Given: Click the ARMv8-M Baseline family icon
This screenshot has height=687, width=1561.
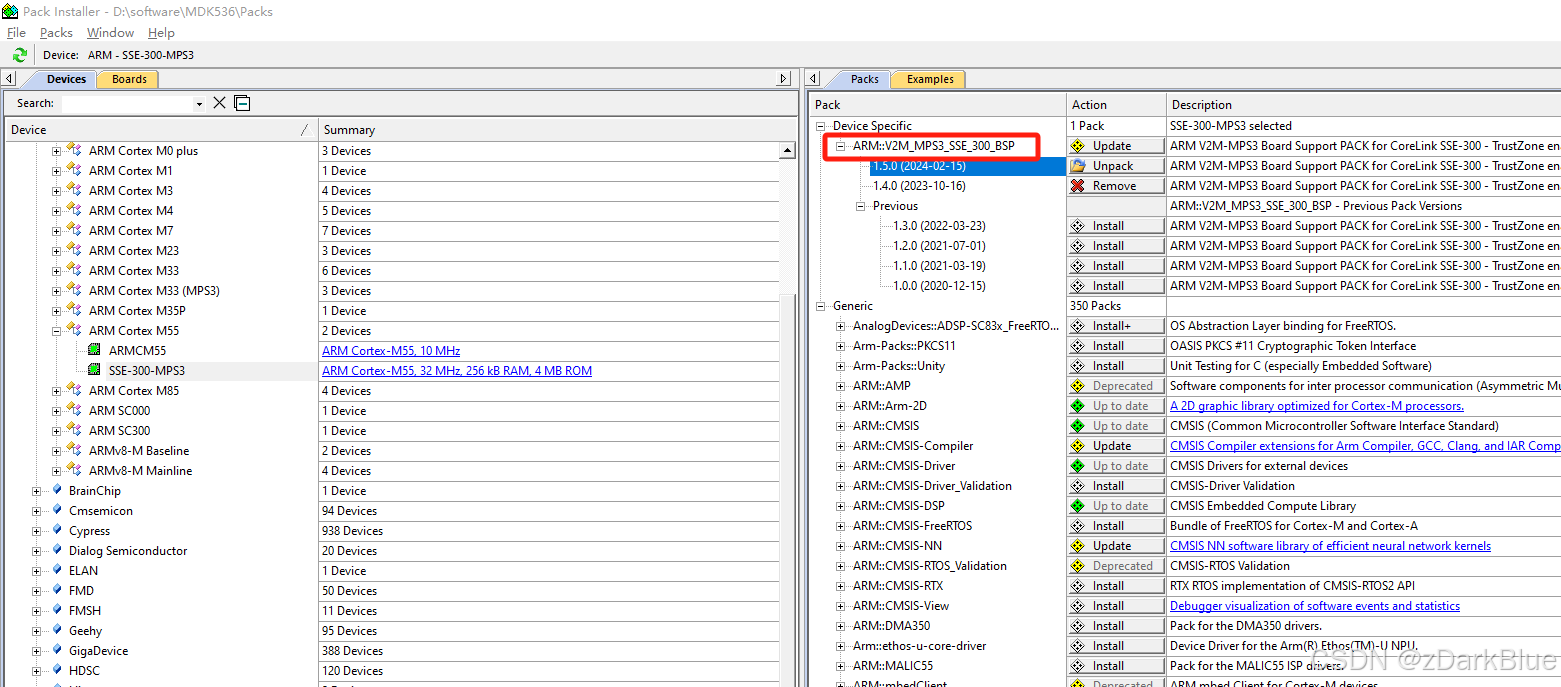Looking at the screenshot, I should click(x=74, y=450).
